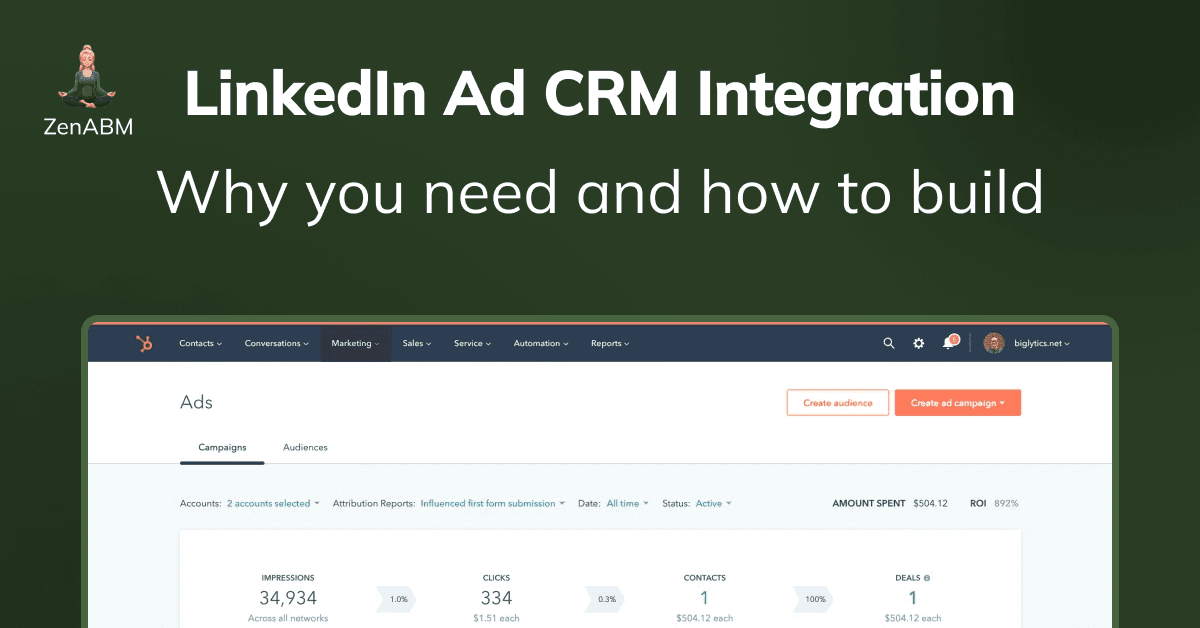The width and height of the screenshot is (1200, 628).
Task: Open the Reports menu
Action: (609, 343)
